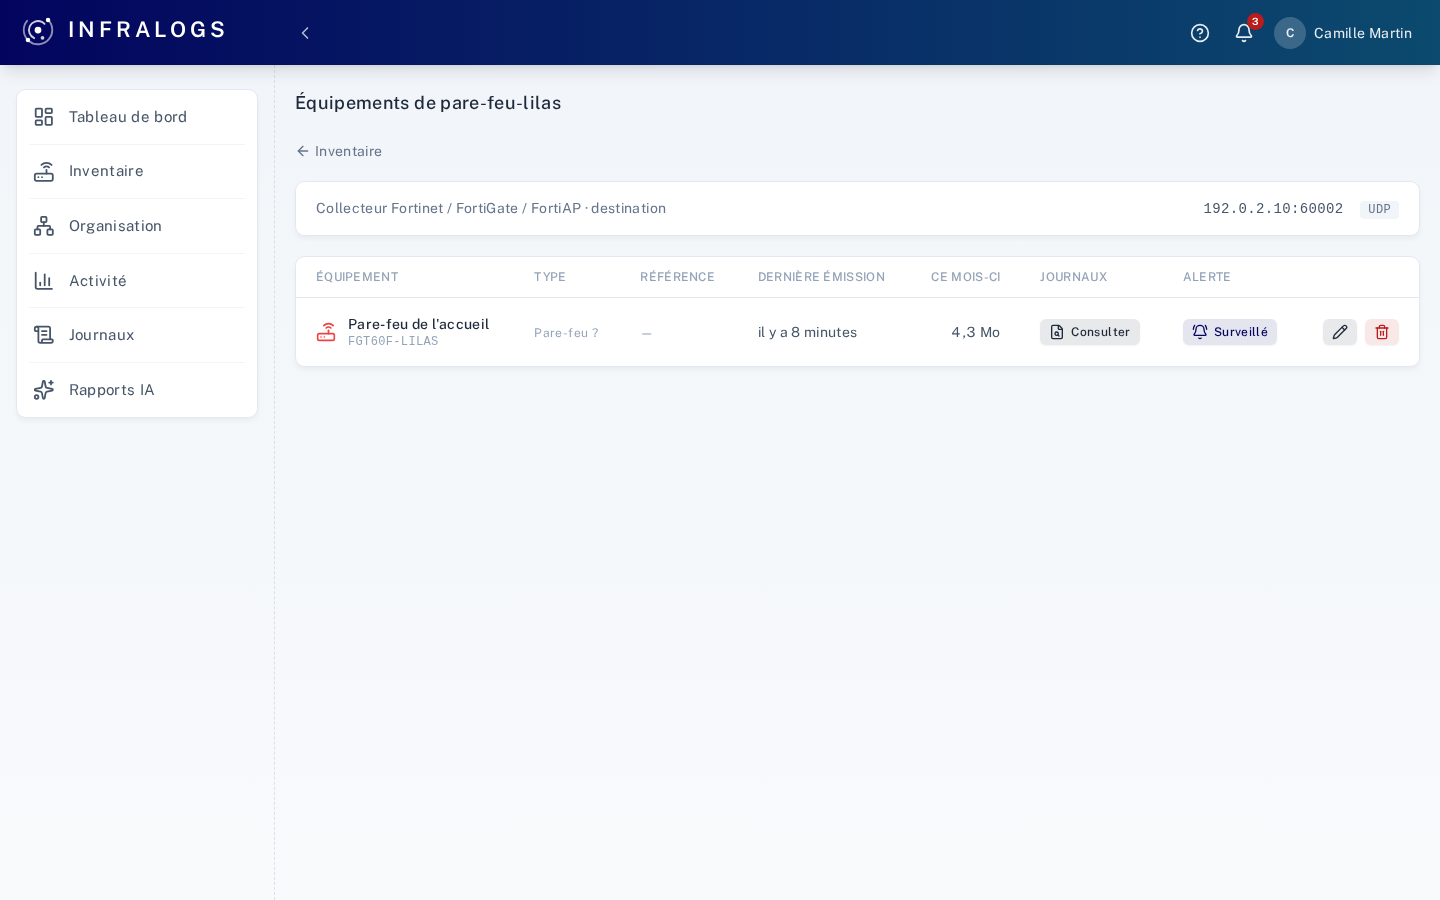Delete Pare-feu de l'accueil with the trash icon

pyautogui.click(x=1382, y=332)
